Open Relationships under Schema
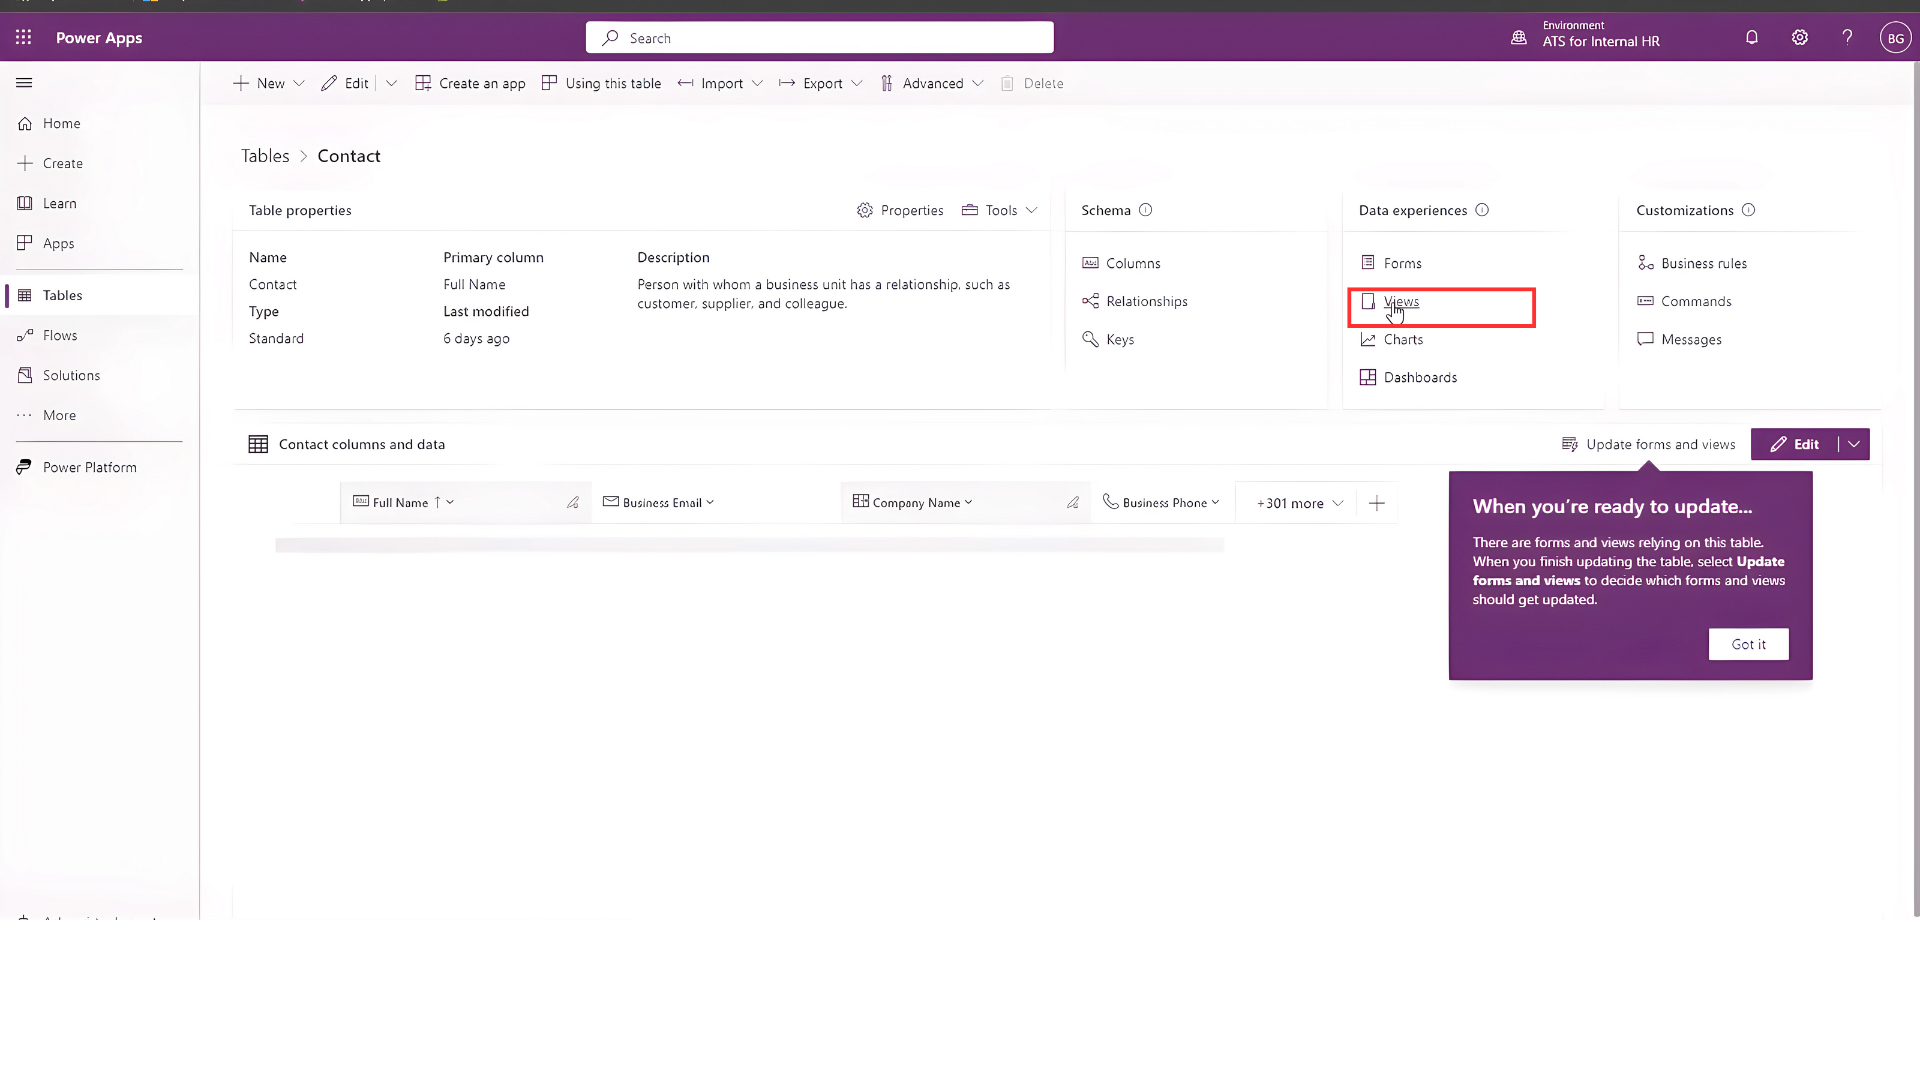 (x=1135, y=301)
